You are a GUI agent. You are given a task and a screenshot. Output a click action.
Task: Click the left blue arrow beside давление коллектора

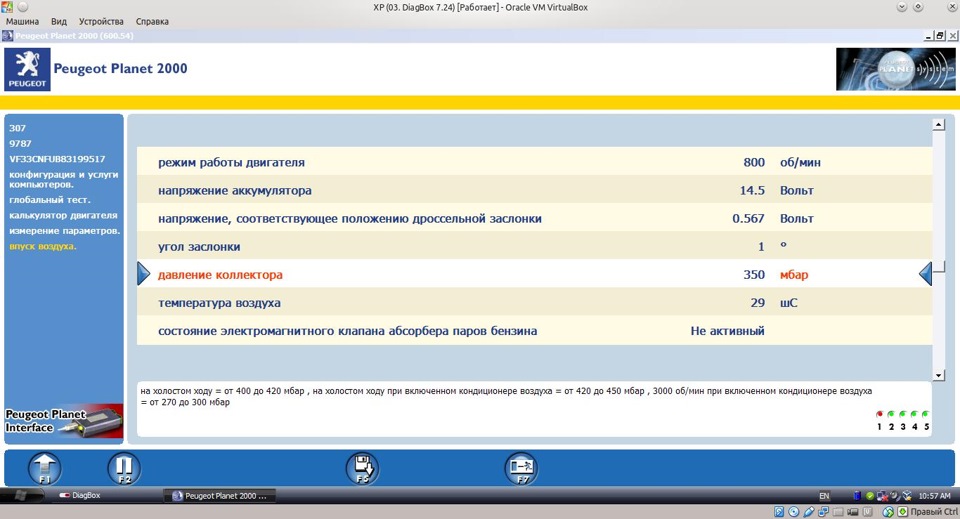(143, 274)
